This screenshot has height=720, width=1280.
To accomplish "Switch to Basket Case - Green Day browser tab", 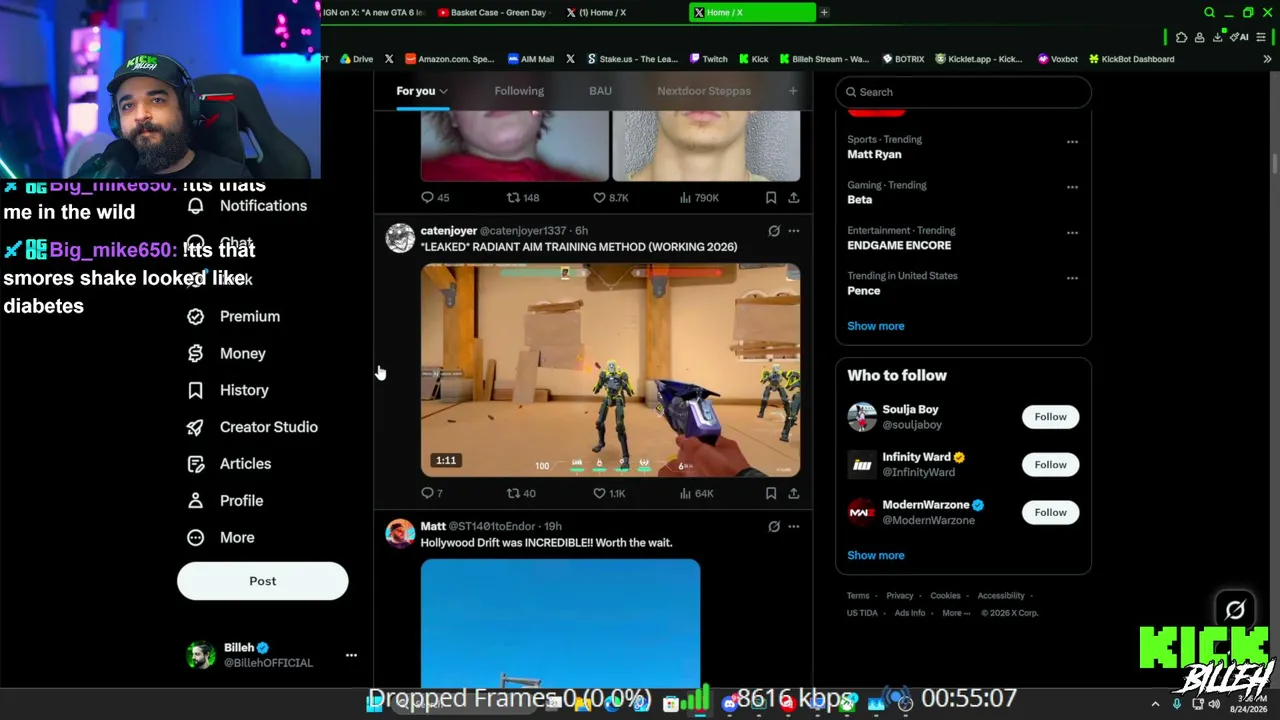I will click(x=495, y=12).
